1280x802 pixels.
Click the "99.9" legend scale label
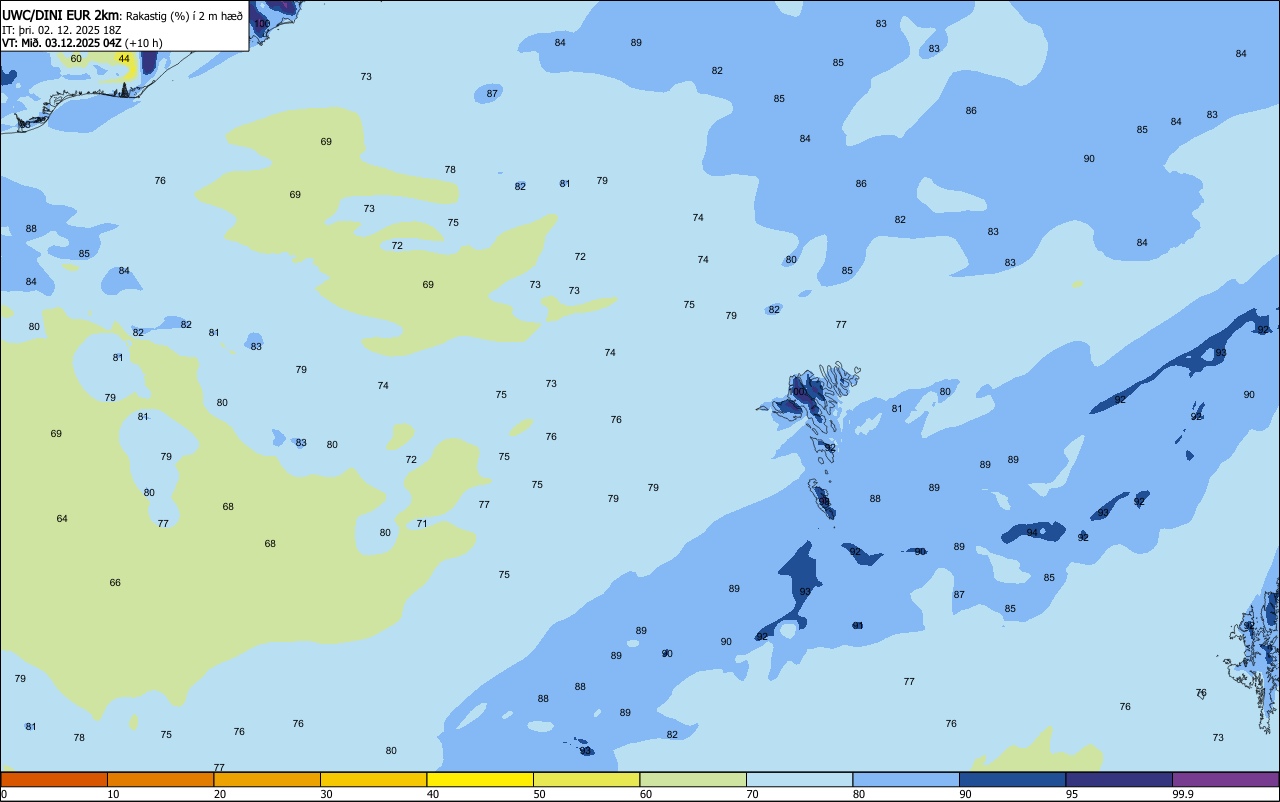[1182, 794]
